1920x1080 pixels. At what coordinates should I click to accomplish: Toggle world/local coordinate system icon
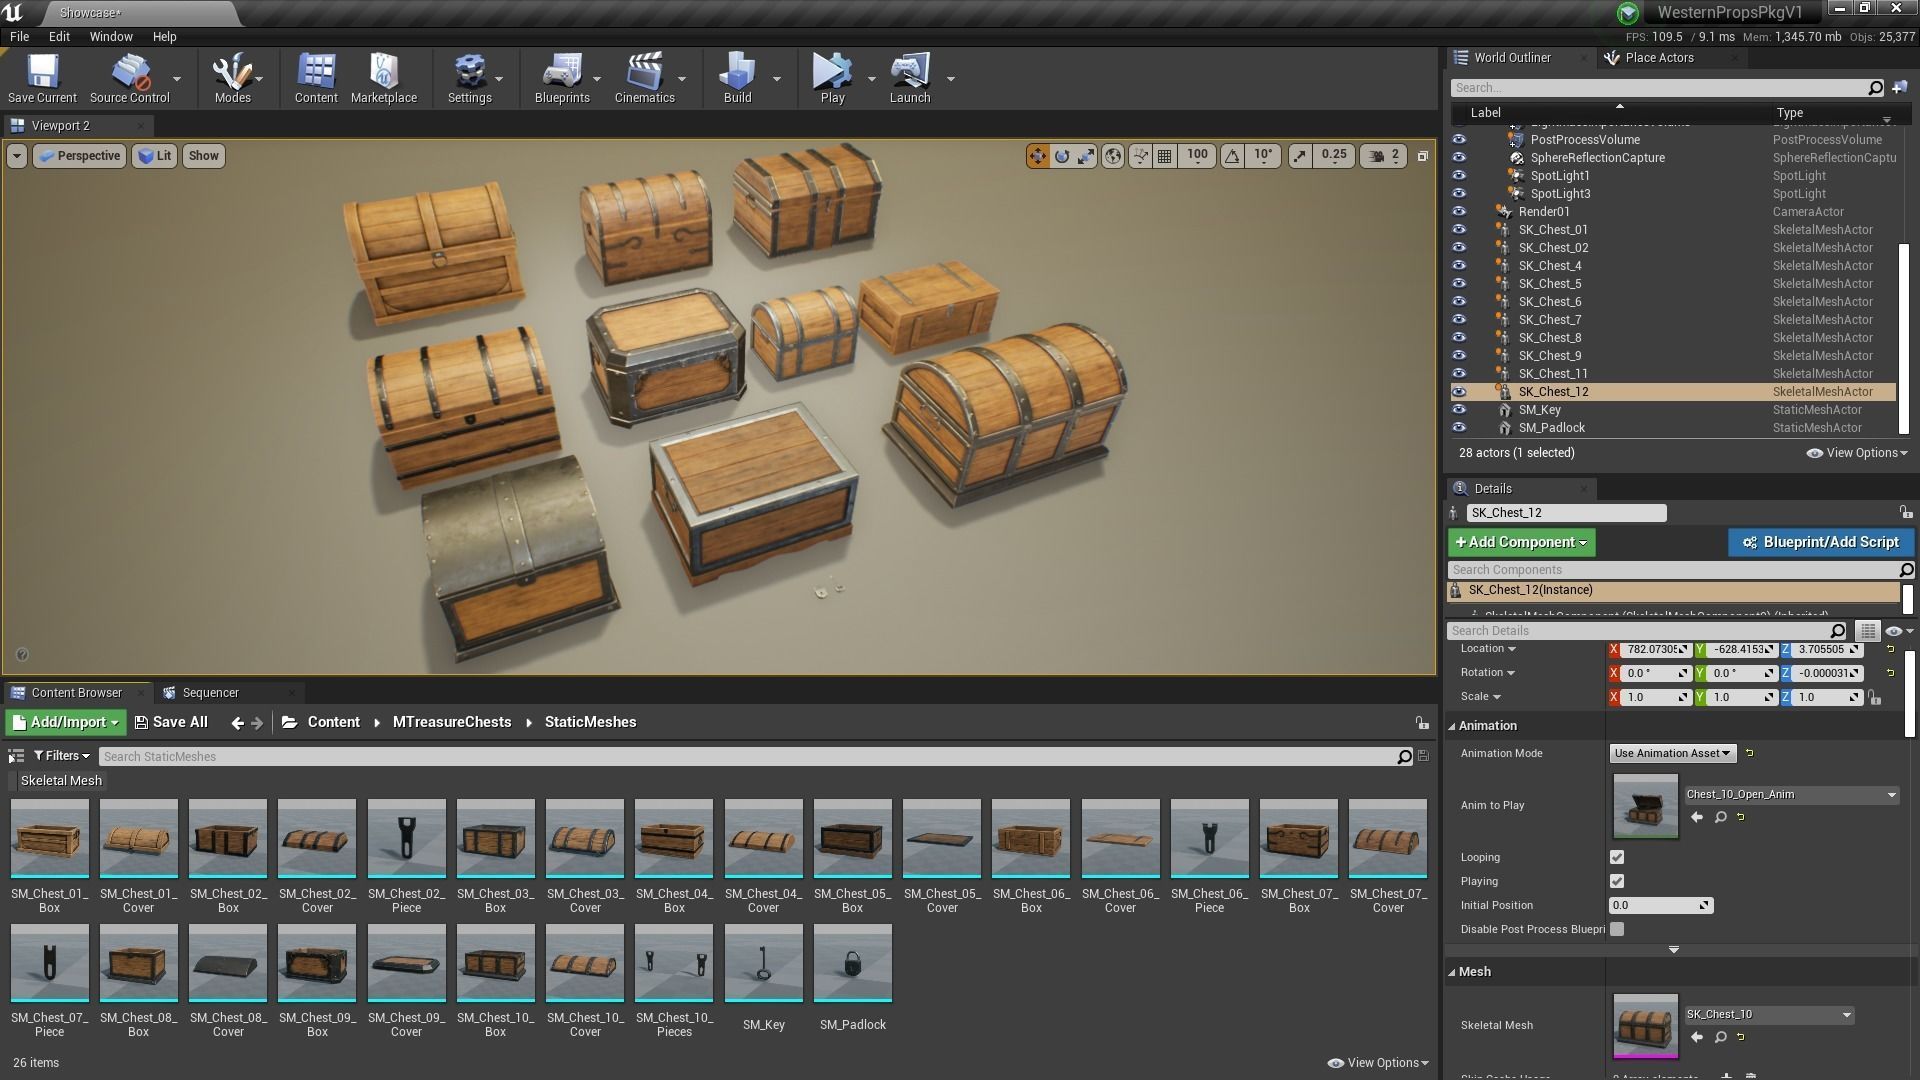pyautogui.click(x=1112, y=156)
